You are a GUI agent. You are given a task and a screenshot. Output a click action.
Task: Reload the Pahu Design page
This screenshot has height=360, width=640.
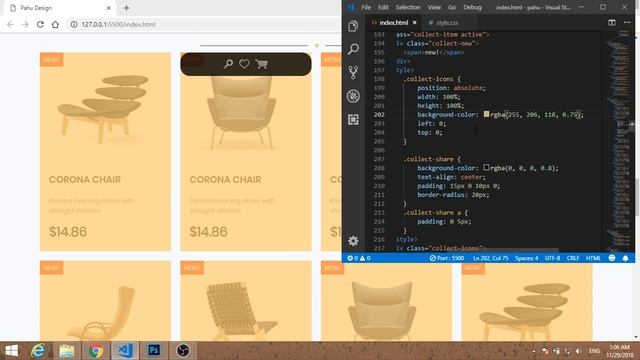40,24
